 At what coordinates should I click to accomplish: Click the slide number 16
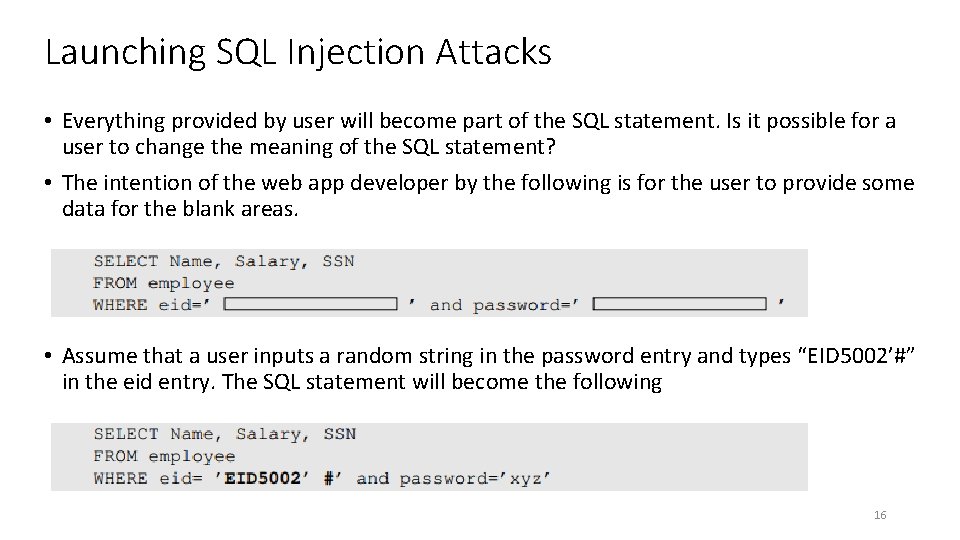879,515
